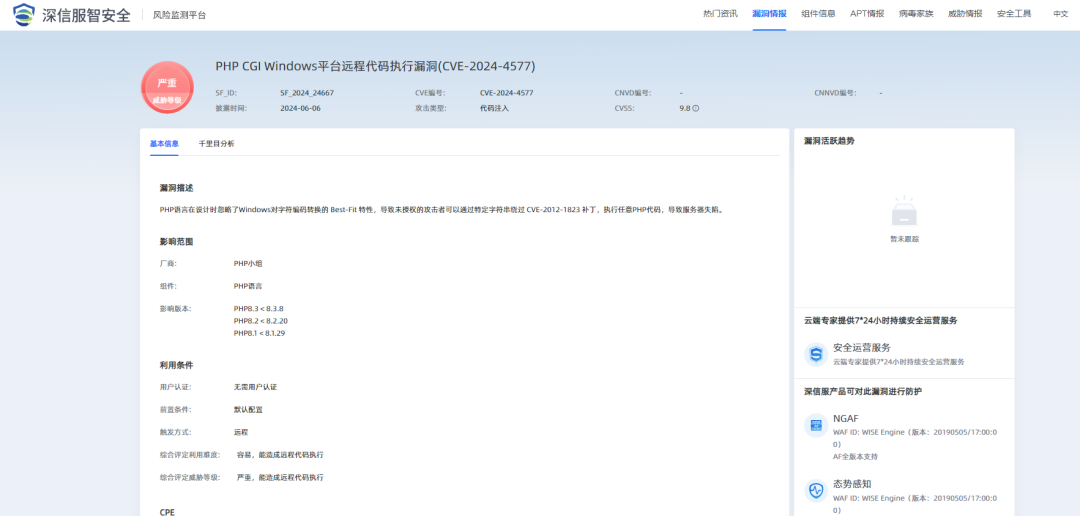Click the version line PHP8.2 < 8.2.20
This screenshot has width=1080, height=516.
[x=260, y=321]
